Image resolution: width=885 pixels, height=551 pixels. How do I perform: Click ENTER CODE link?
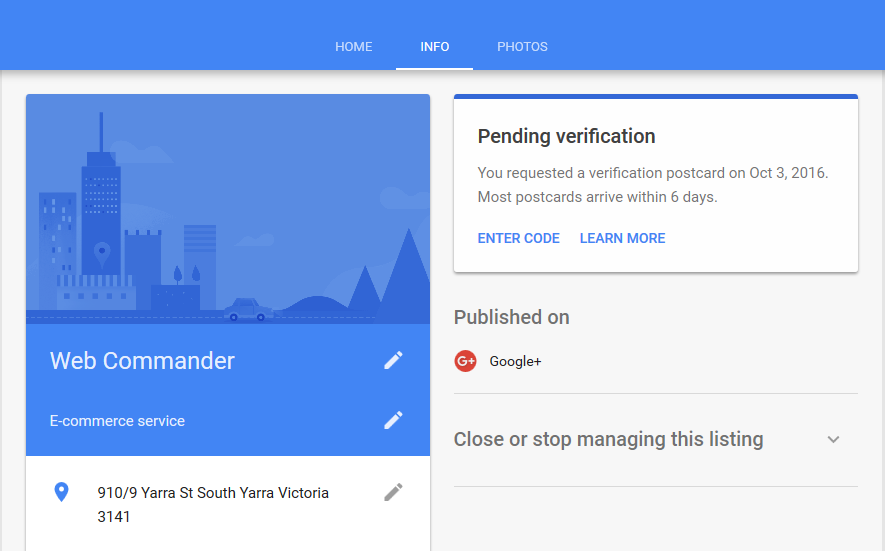[x=519, y=238]
